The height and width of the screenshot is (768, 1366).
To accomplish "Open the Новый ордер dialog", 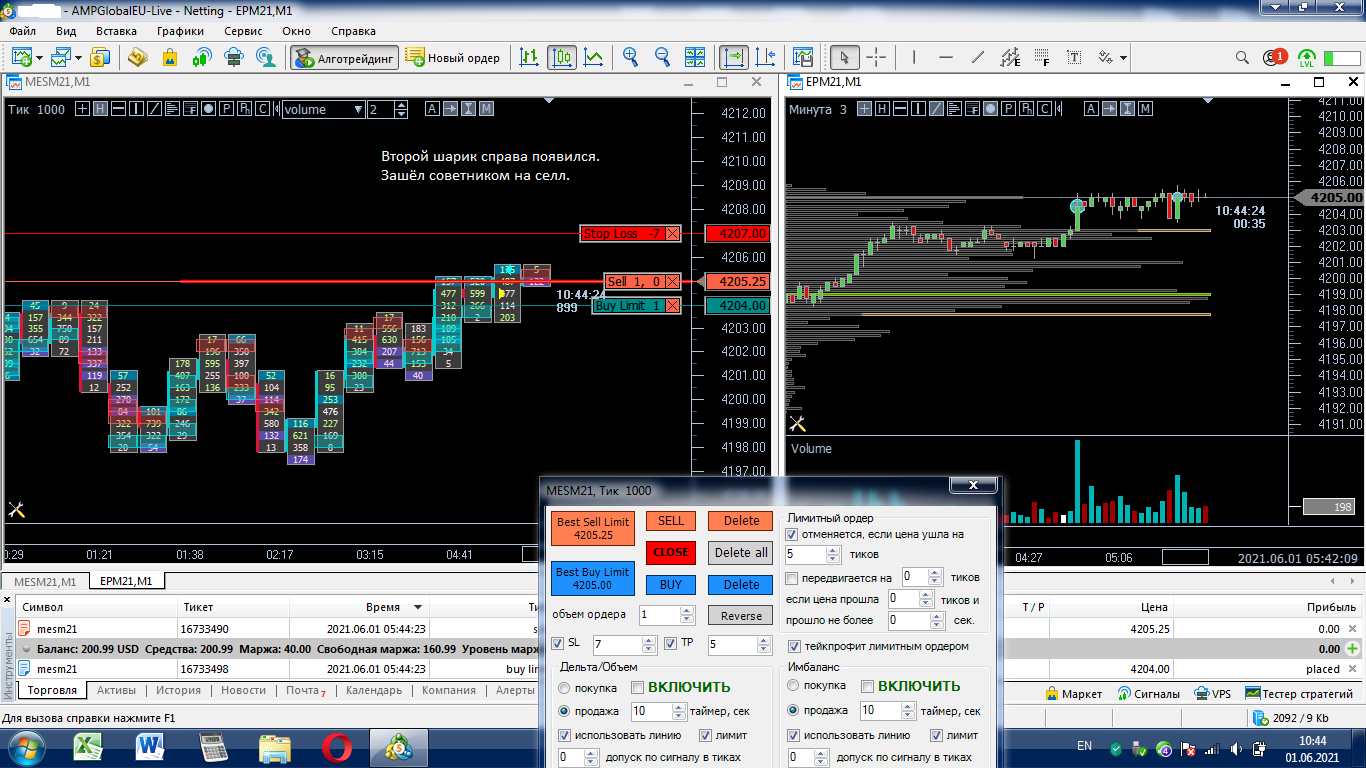I will [454, 58].
